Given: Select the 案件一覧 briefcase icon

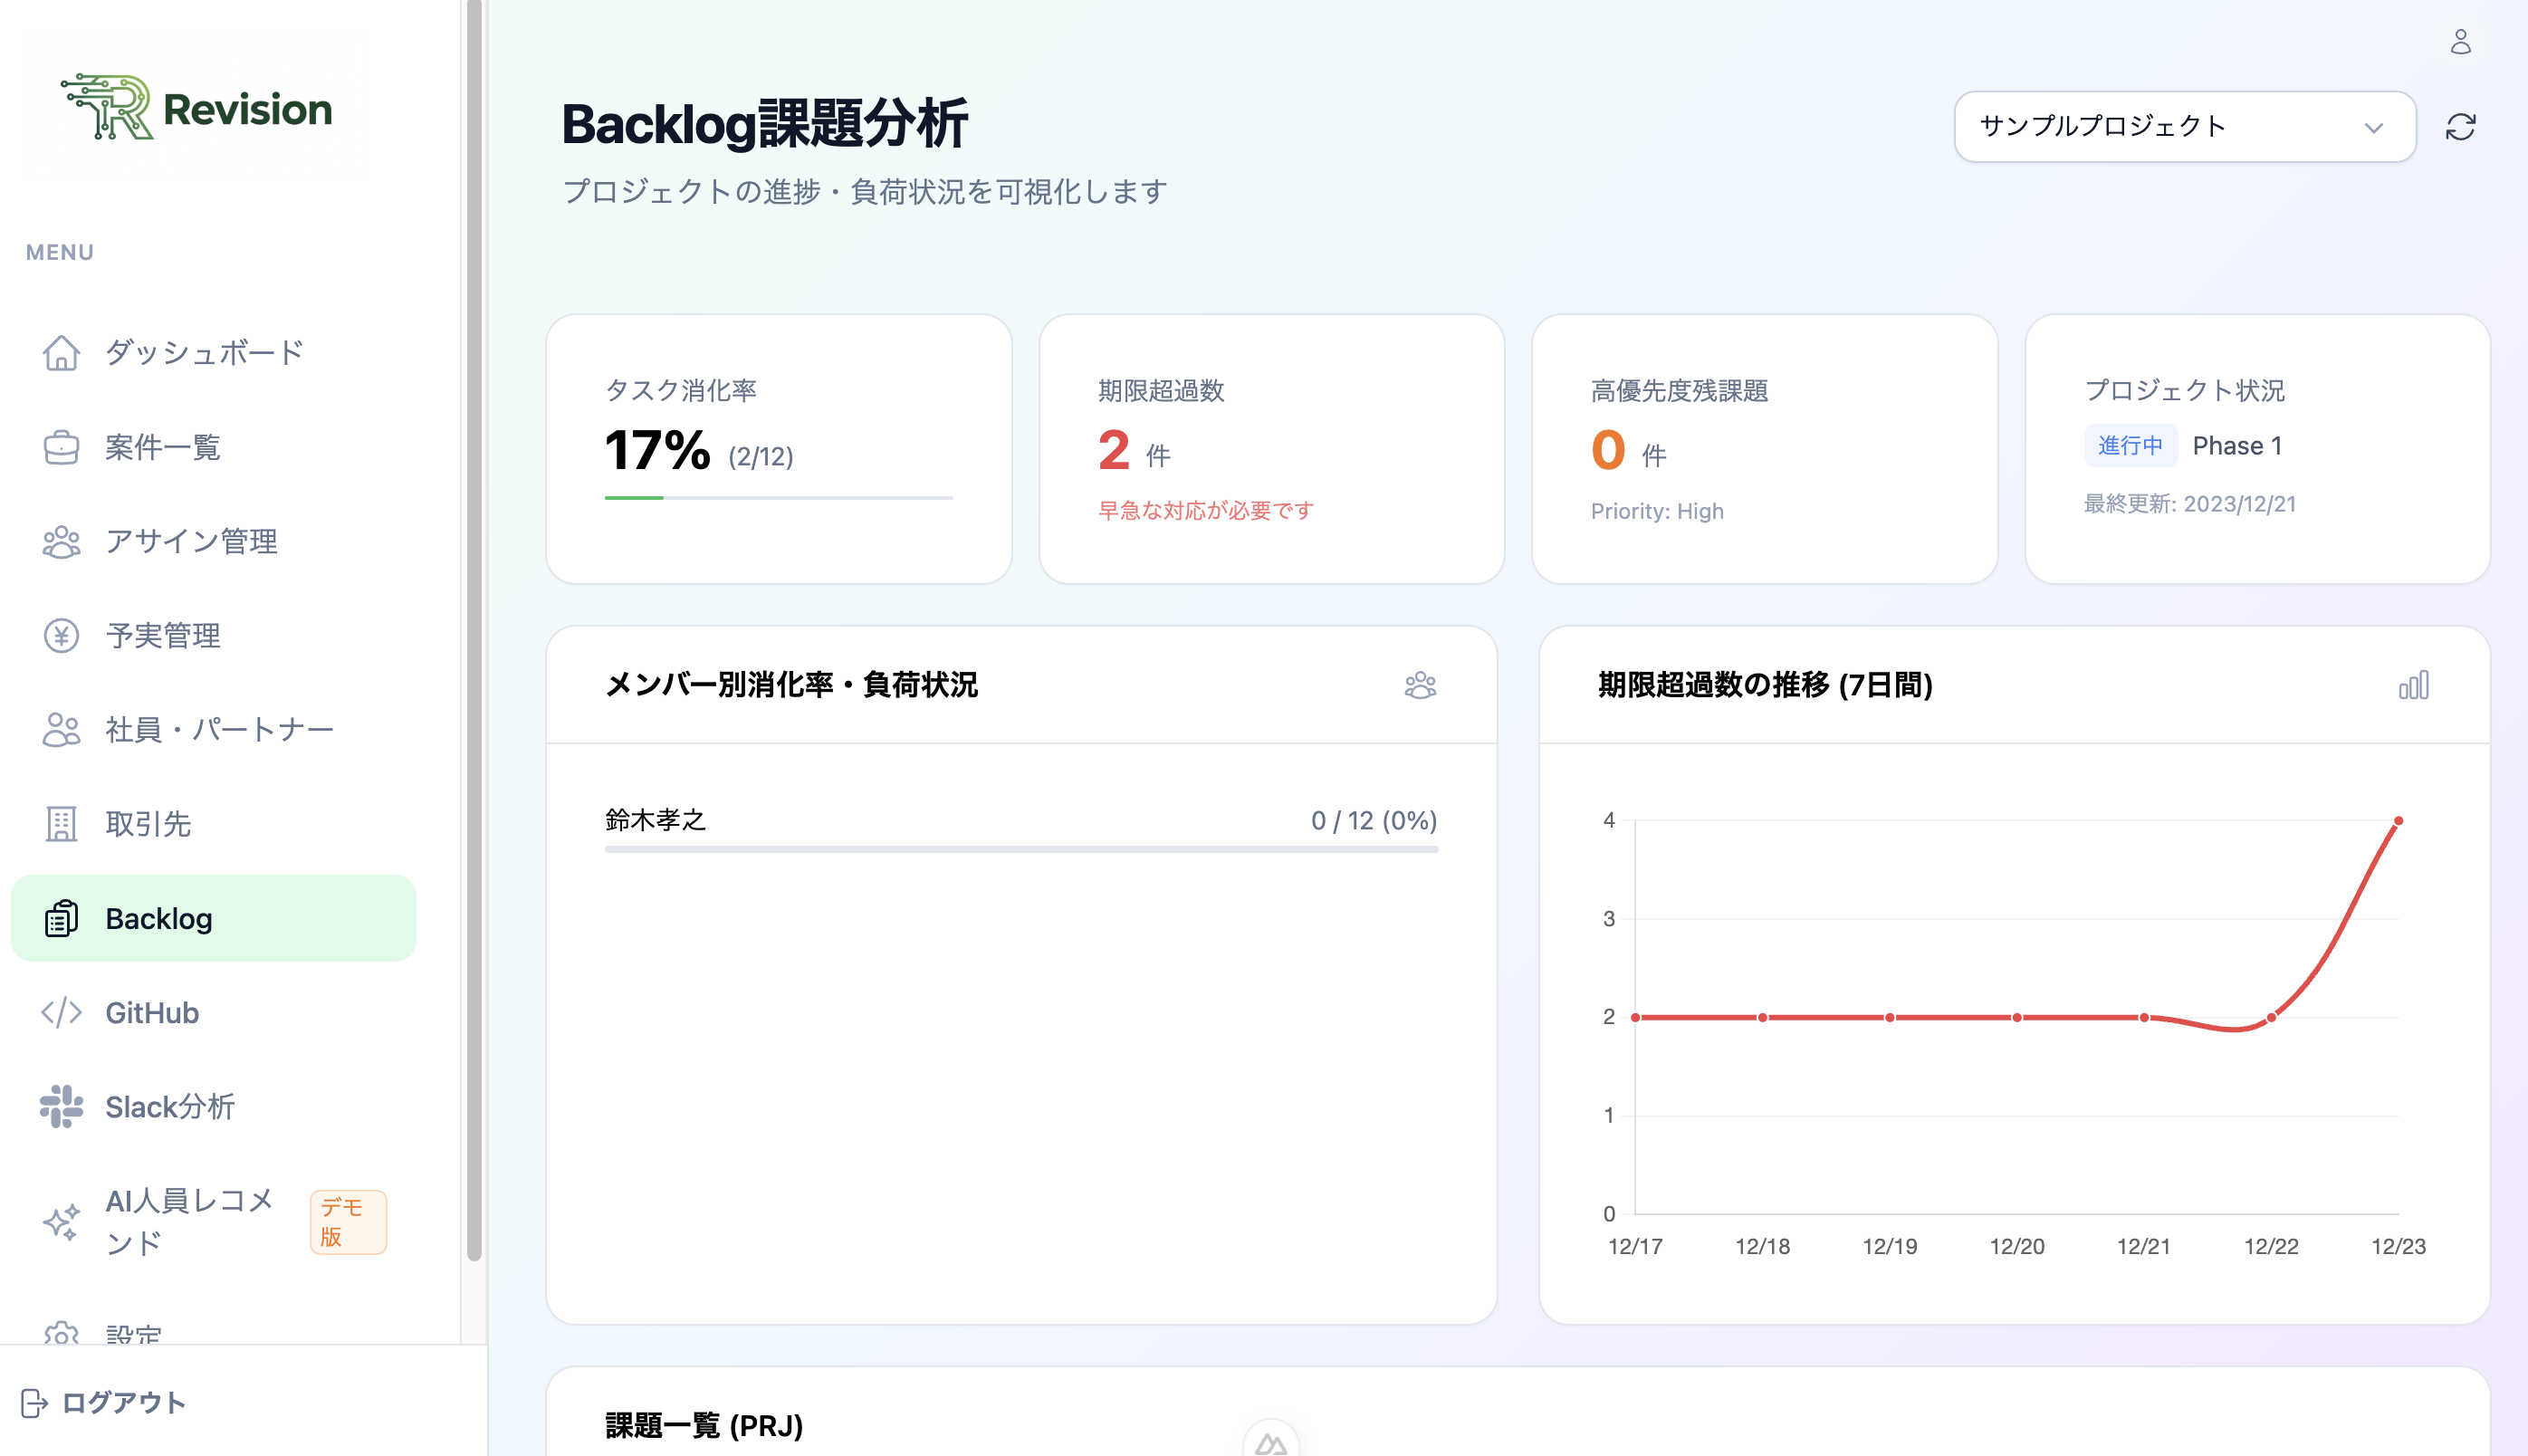Looking at the screenshot, I should click(61, 447).
